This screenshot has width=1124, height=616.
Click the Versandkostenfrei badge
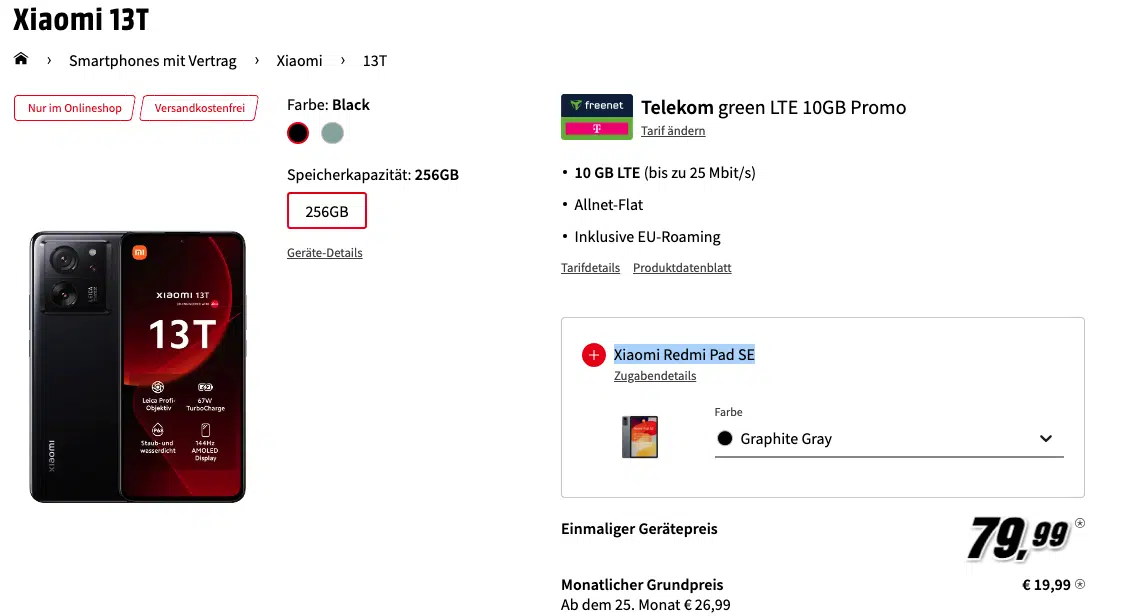(200, 108)
